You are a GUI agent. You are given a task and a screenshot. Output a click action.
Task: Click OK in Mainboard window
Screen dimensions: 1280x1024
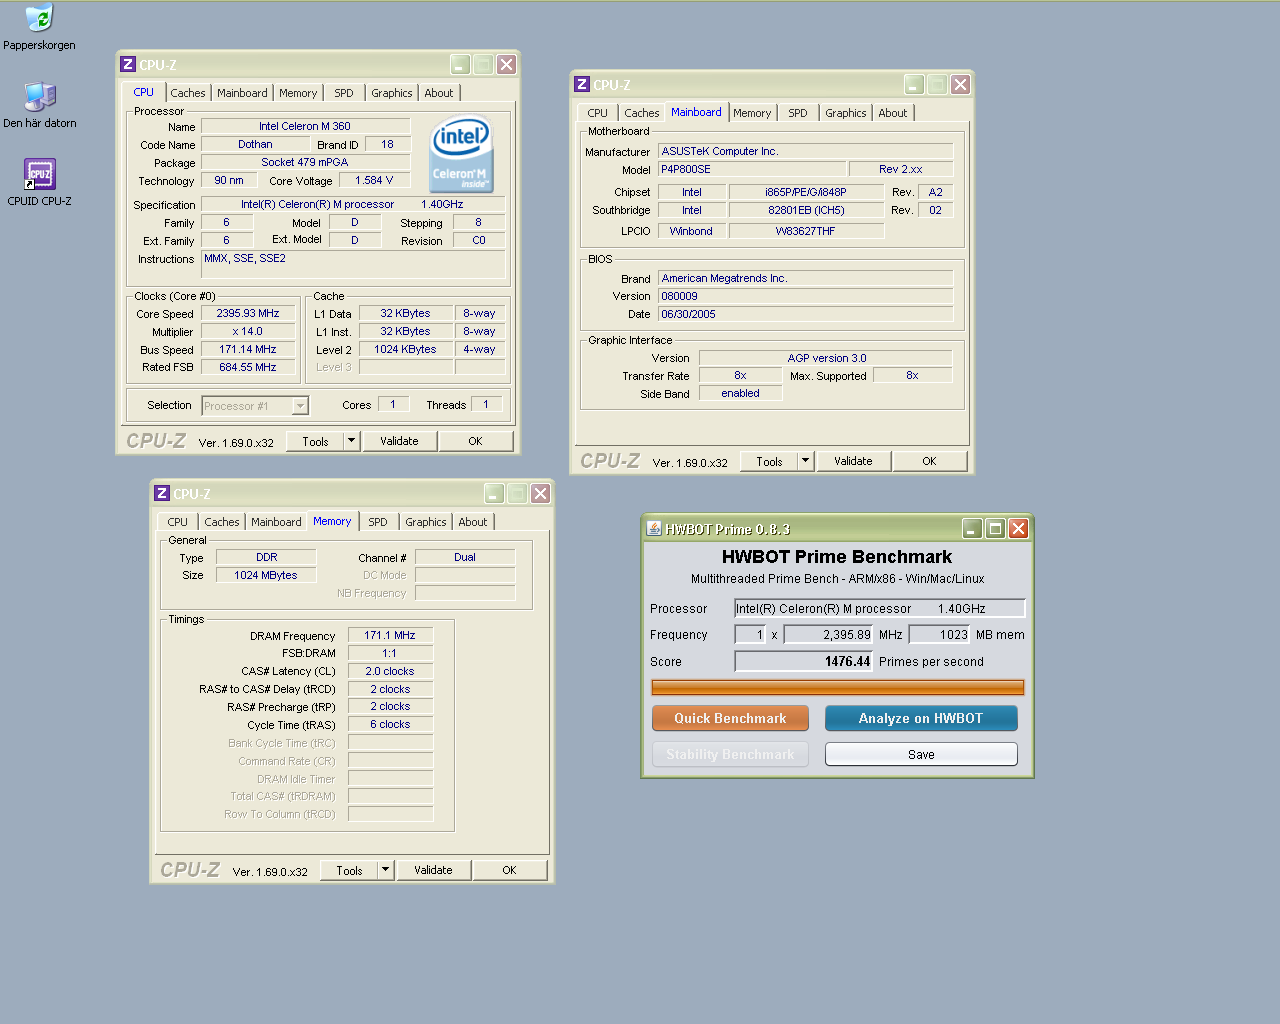coord(929,461)
